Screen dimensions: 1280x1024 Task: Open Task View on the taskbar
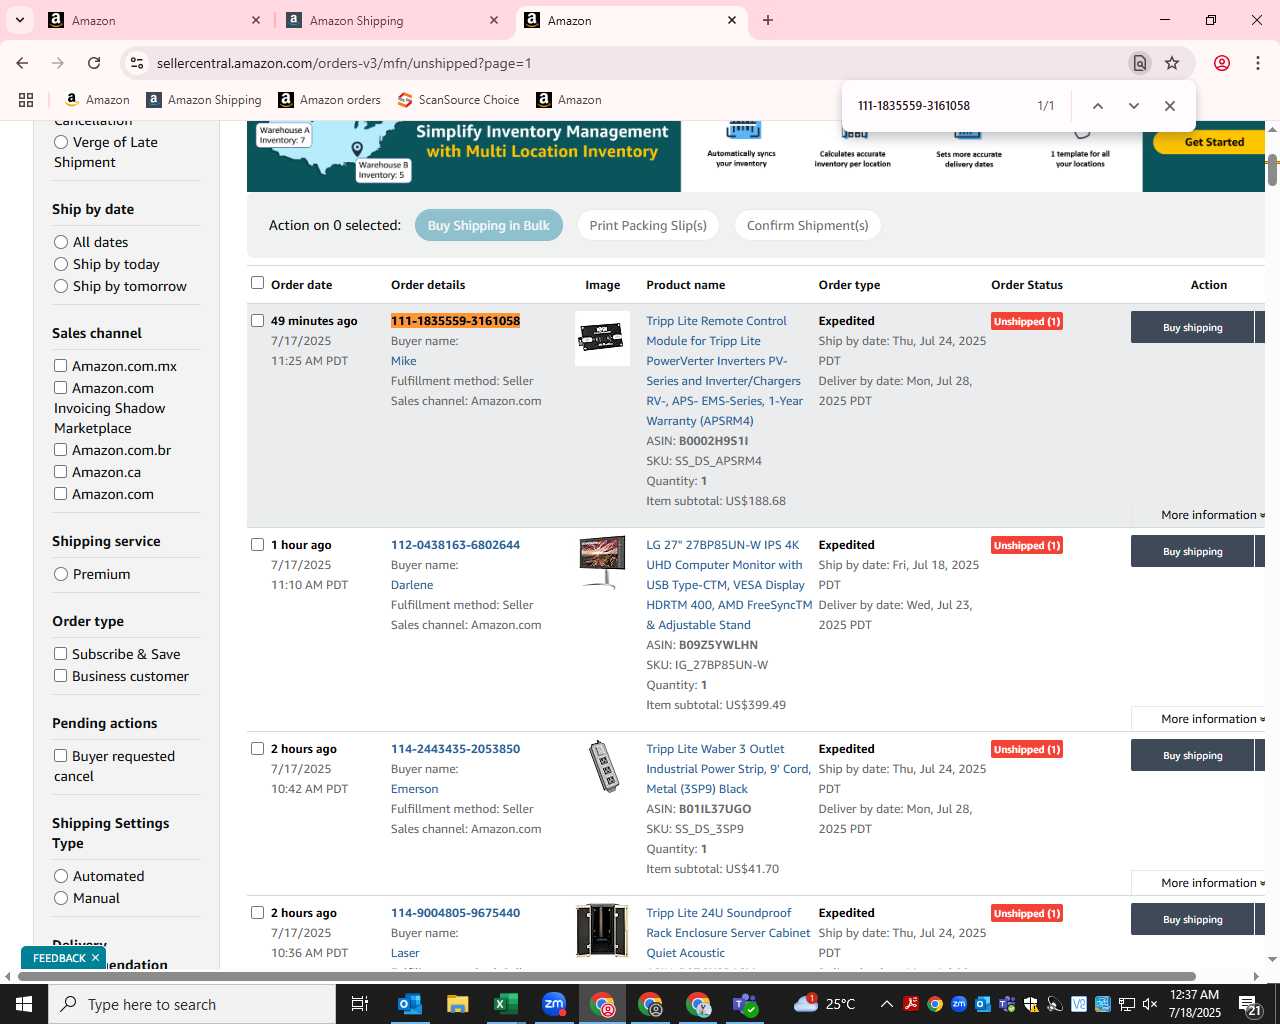coord(360,1004)
